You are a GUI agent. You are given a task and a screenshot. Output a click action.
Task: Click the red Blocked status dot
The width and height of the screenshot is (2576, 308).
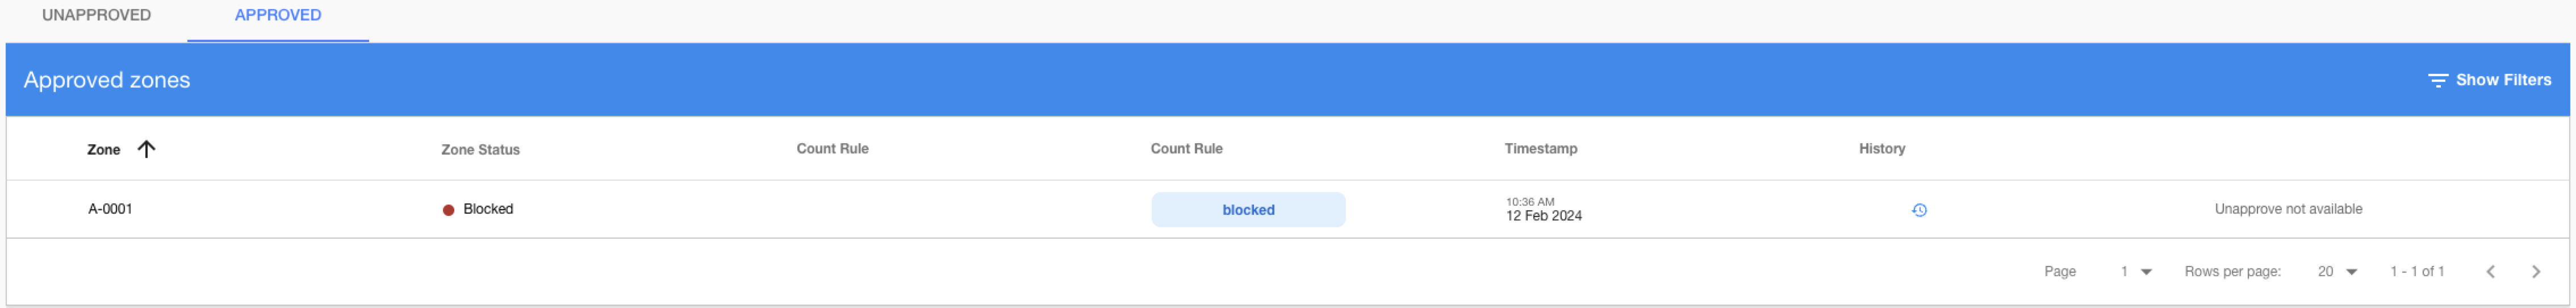coord(448,210)
